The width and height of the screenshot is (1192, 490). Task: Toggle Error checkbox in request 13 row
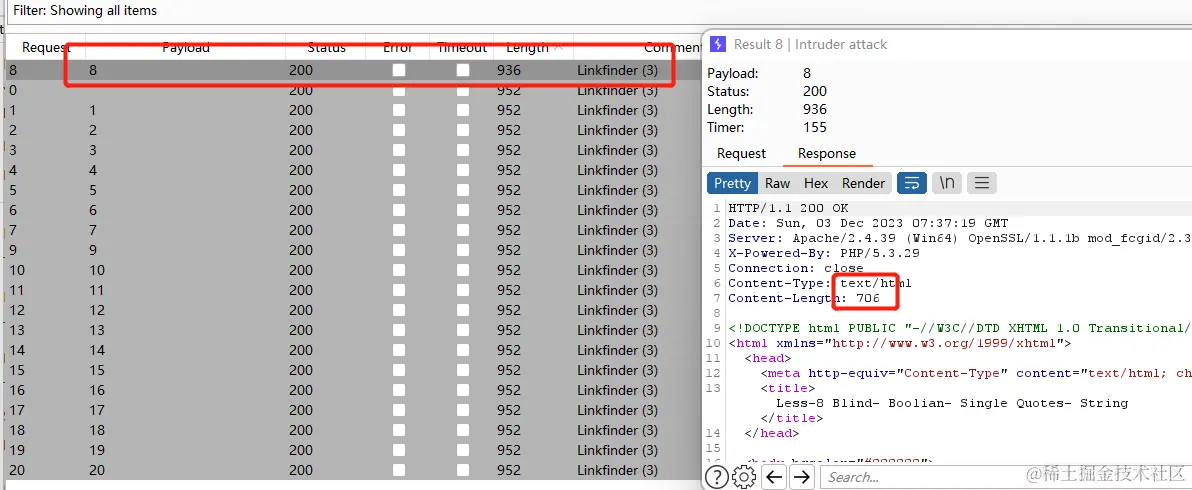[398, 330]
